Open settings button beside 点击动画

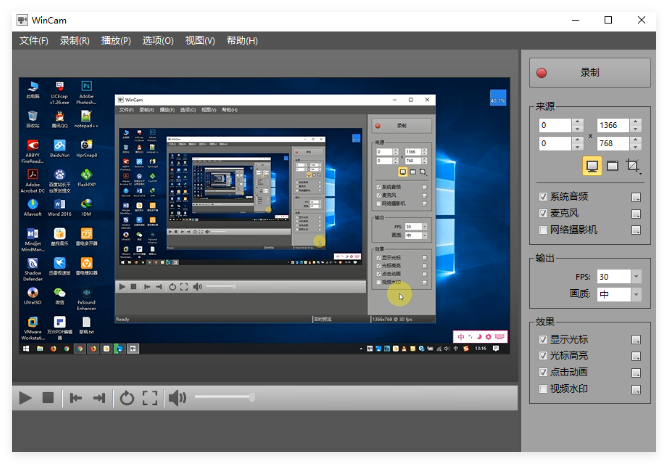(636, 373)
